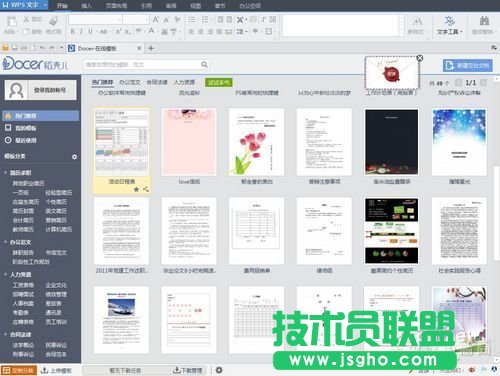Open the line spacing dropdown in the ribbon
Image resolution: width=500 pixels, height=376 pixels.
coord(242,32)
